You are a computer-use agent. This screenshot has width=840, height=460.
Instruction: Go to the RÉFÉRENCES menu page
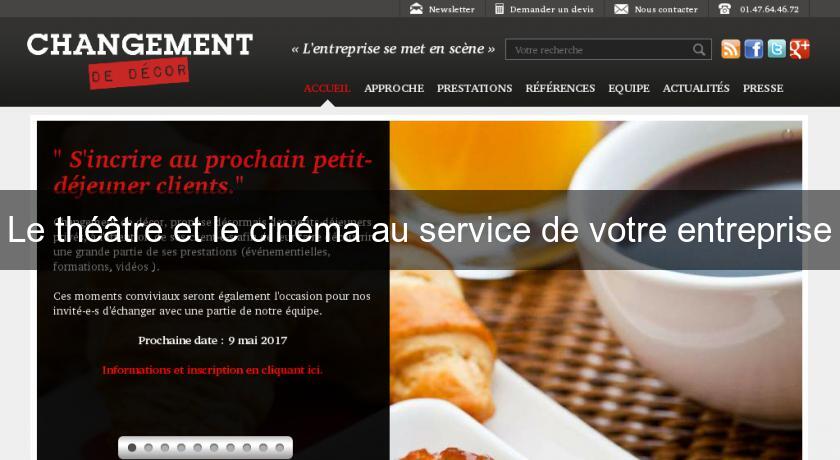click(x=560, y=88)
